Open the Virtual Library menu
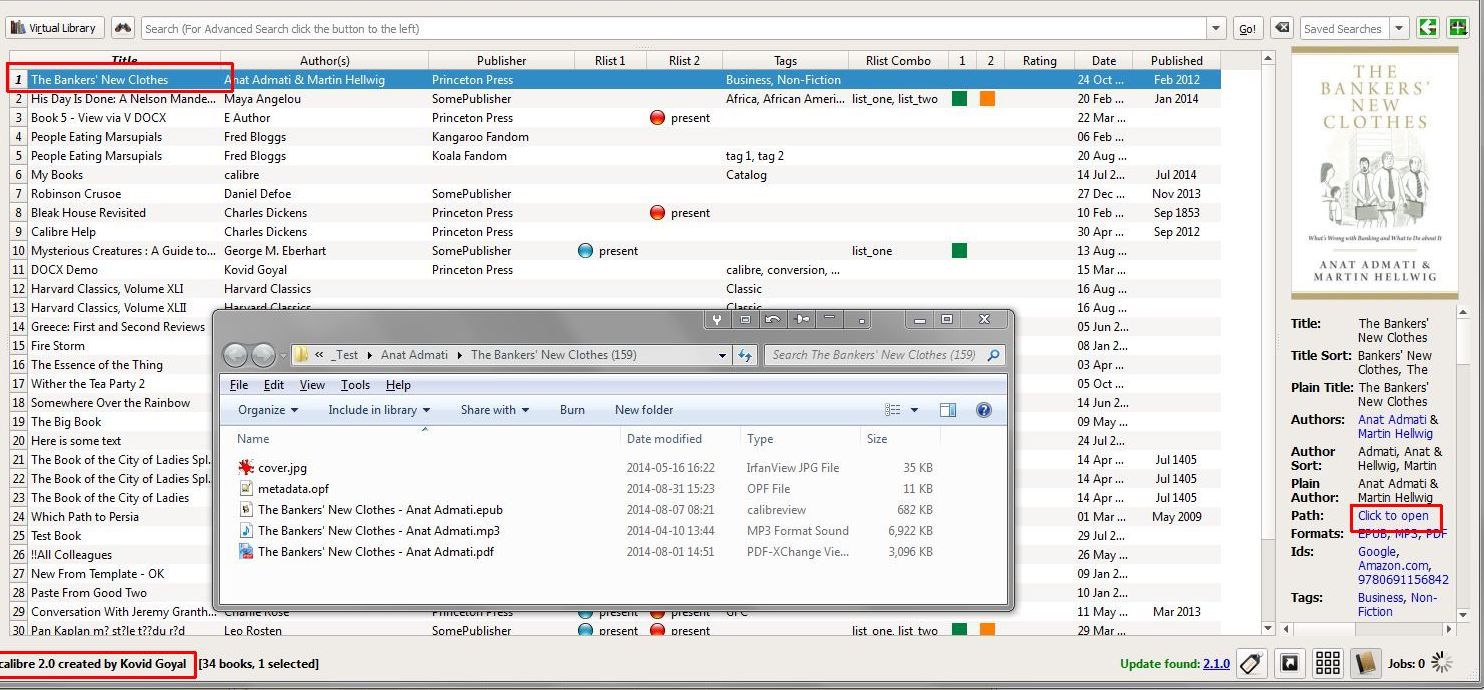 click(53, 28)
